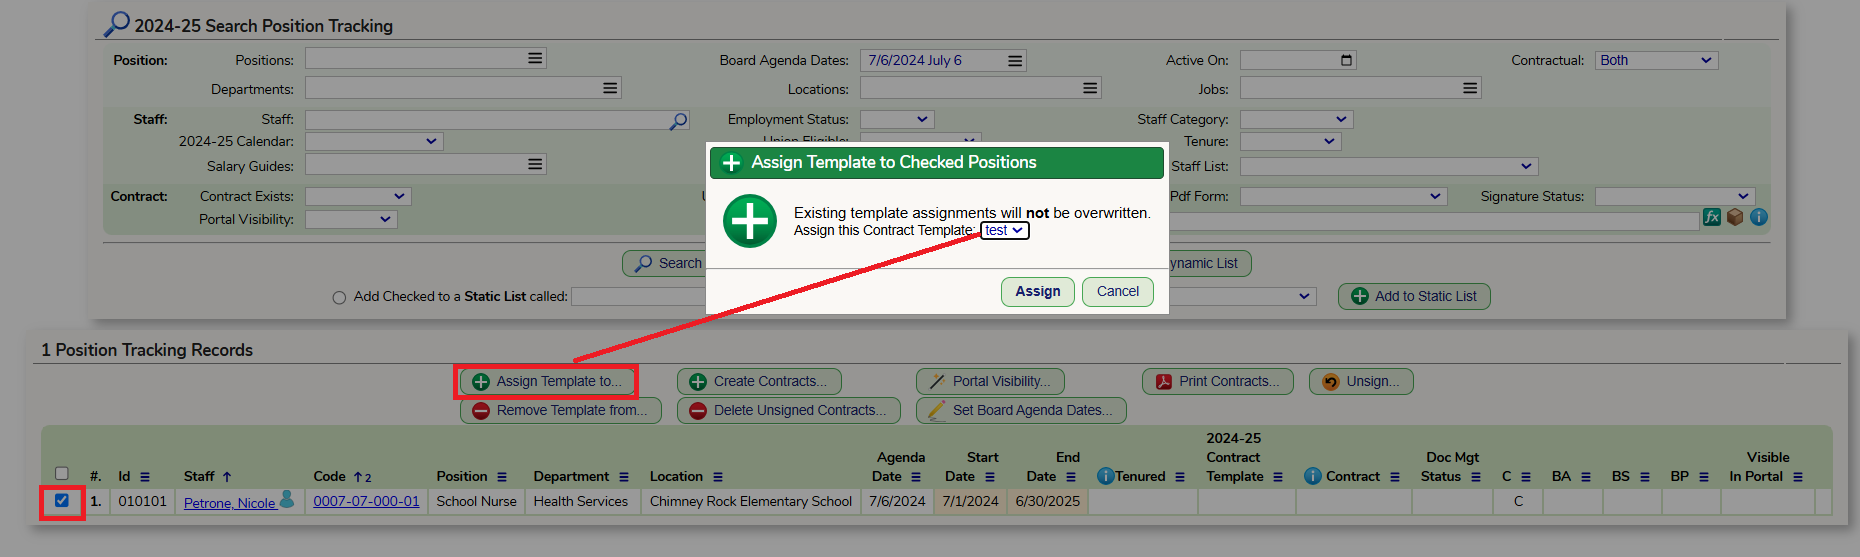This screenshot has height=557, width=1860.
Task: Click the blue info icon beside fx
Action: 1759,217
